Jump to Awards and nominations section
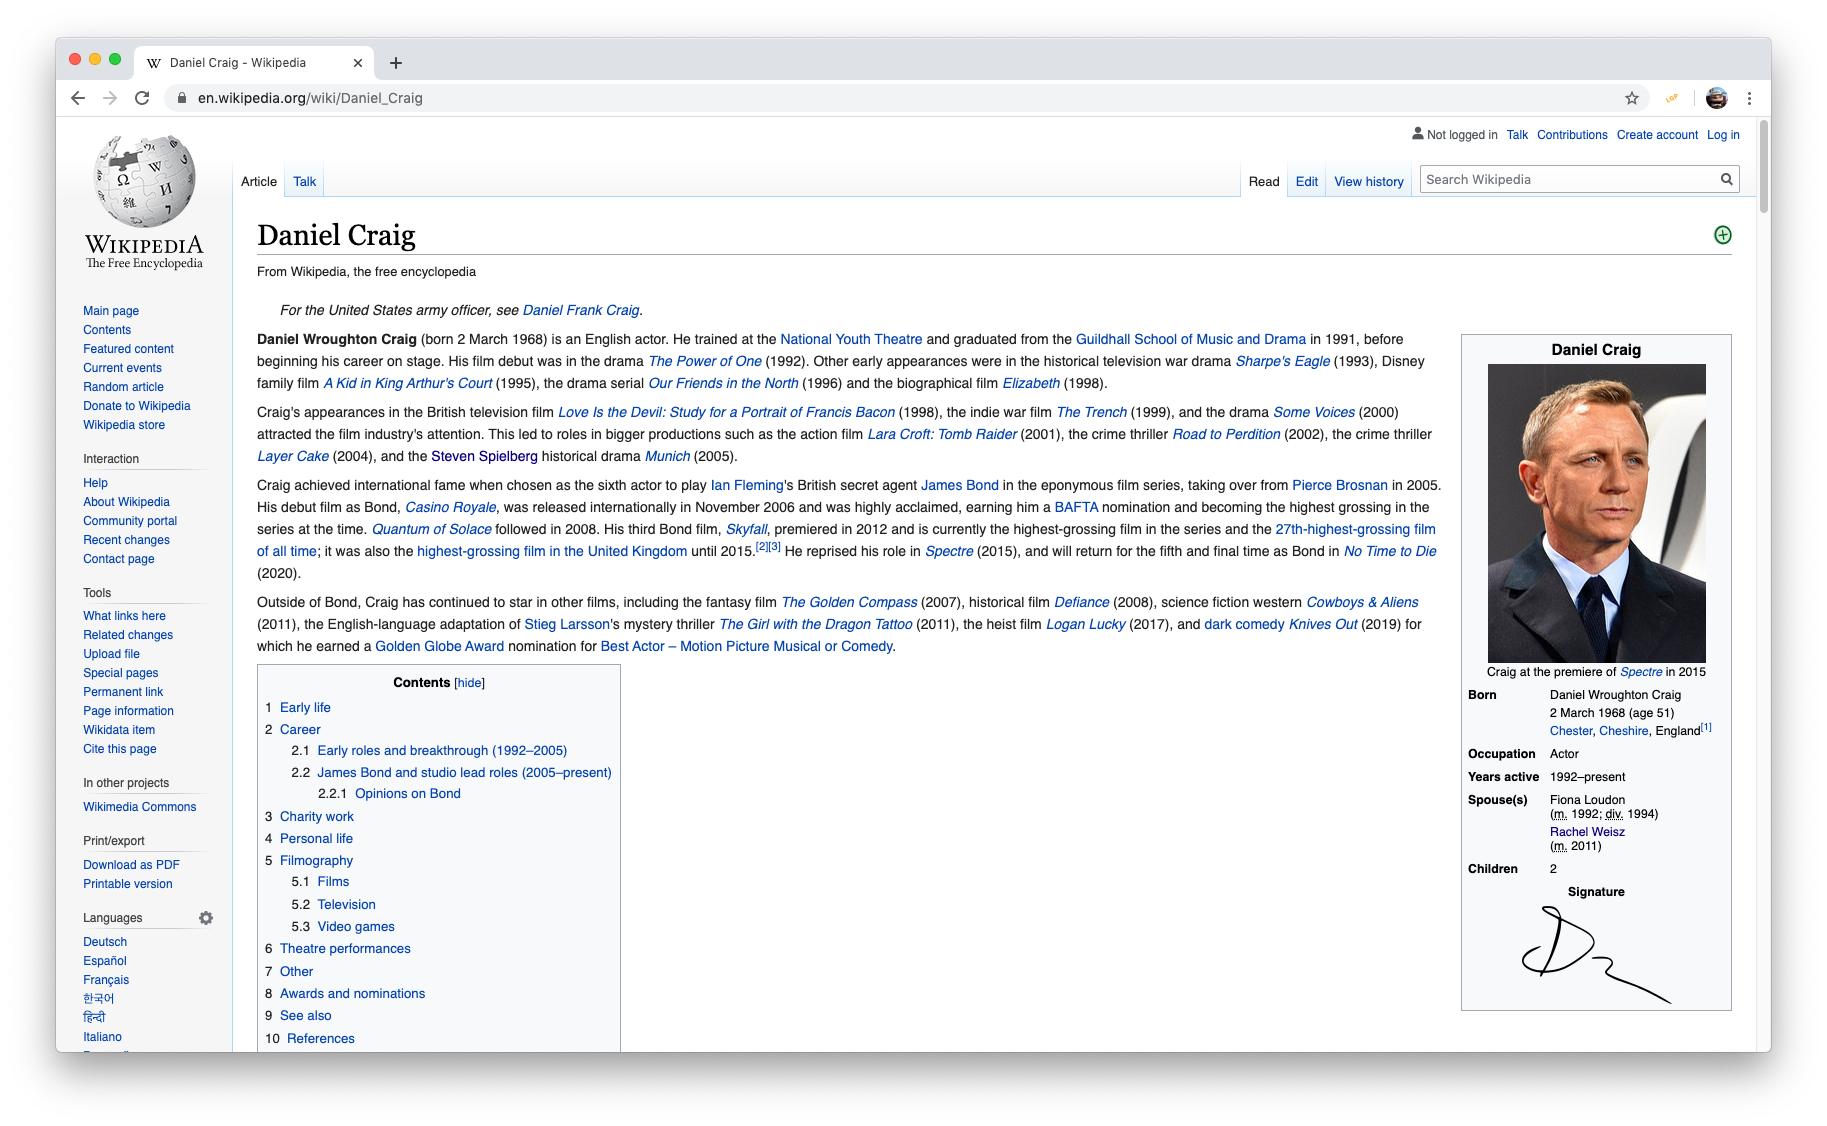Screen dimensions: 1827x1126 click(x=352, y=994)
